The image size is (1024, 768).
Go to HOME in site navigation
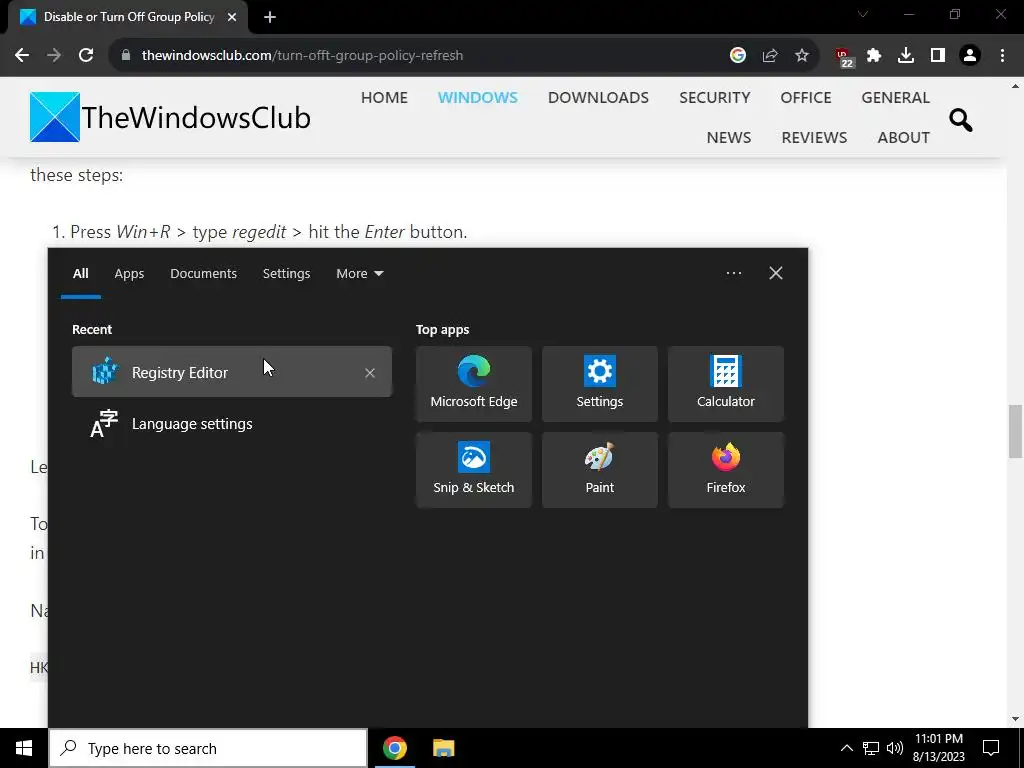point(384,97)
